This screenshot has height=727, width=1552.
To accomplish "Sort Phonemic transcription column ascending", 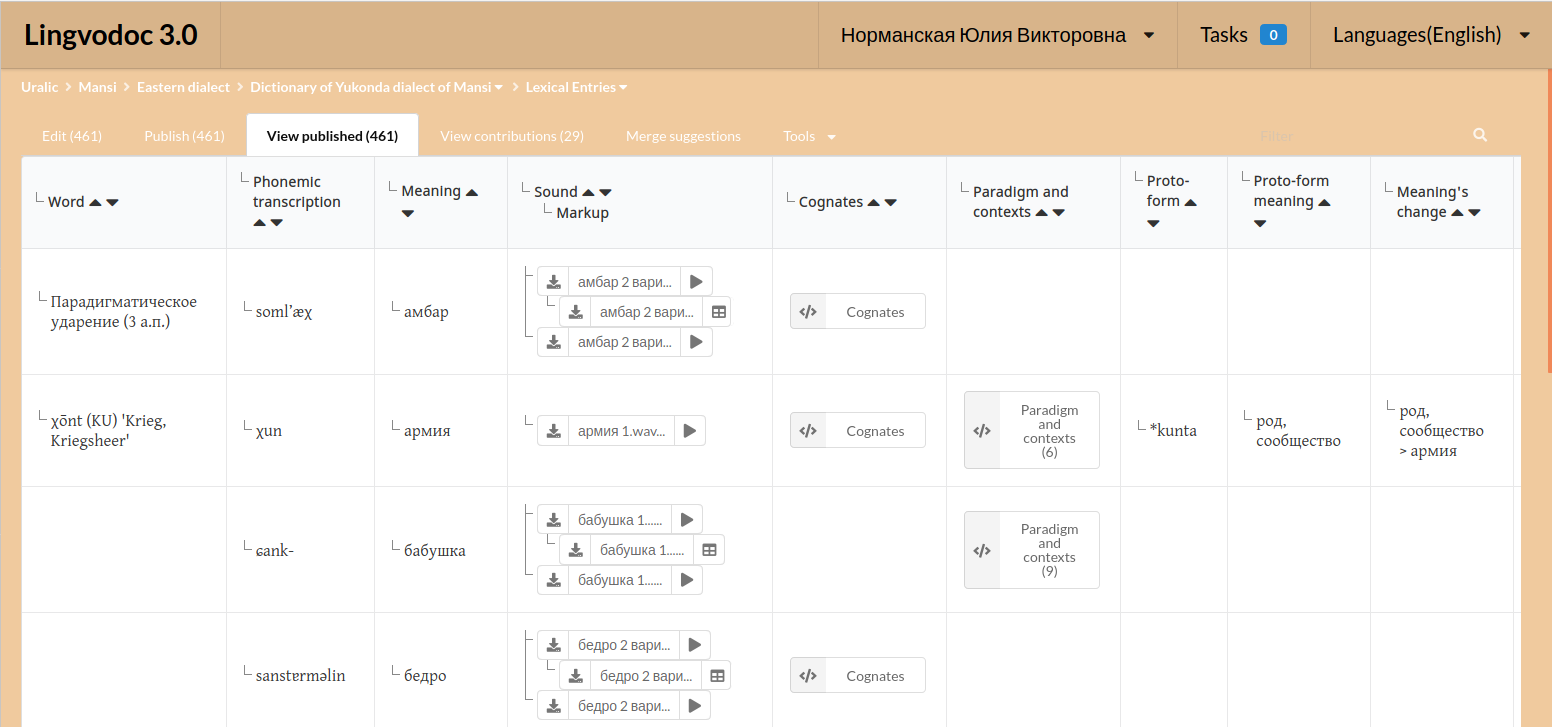I will click(x=260, y=222).
